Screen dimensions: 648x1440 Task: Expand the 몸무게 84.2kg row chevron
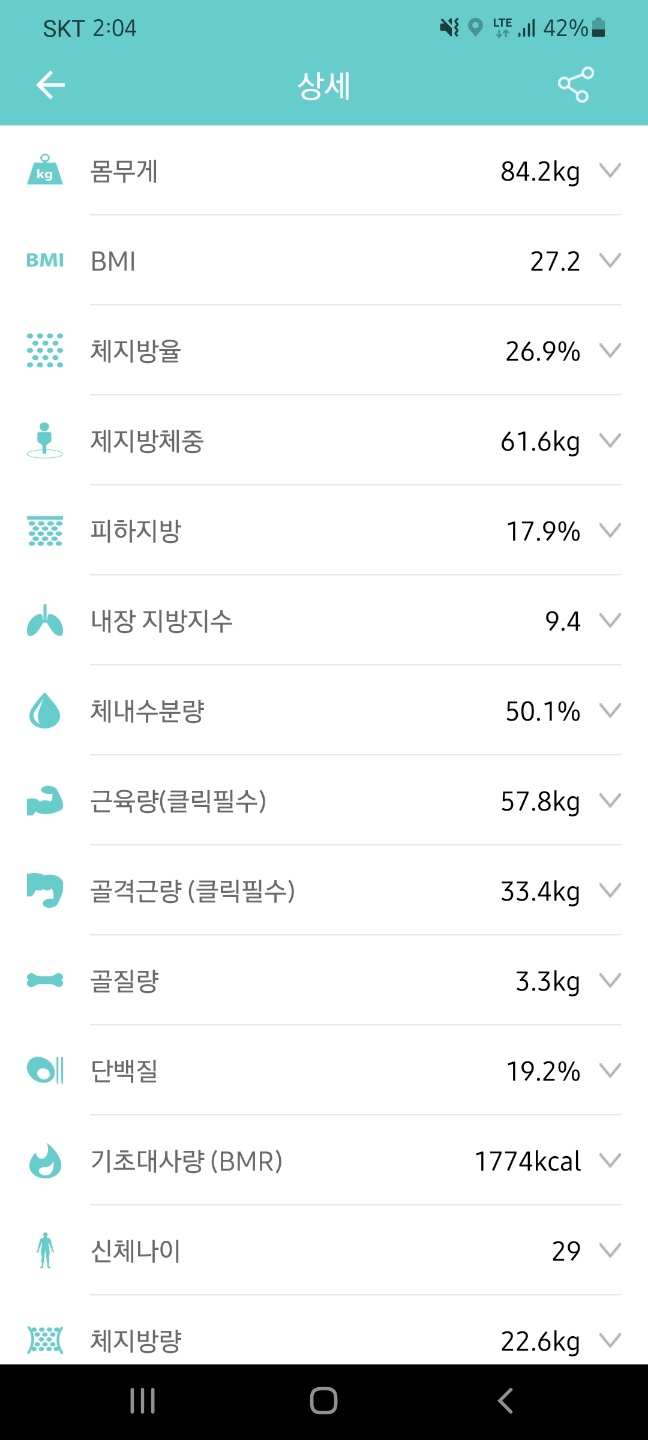pos(610,171)
